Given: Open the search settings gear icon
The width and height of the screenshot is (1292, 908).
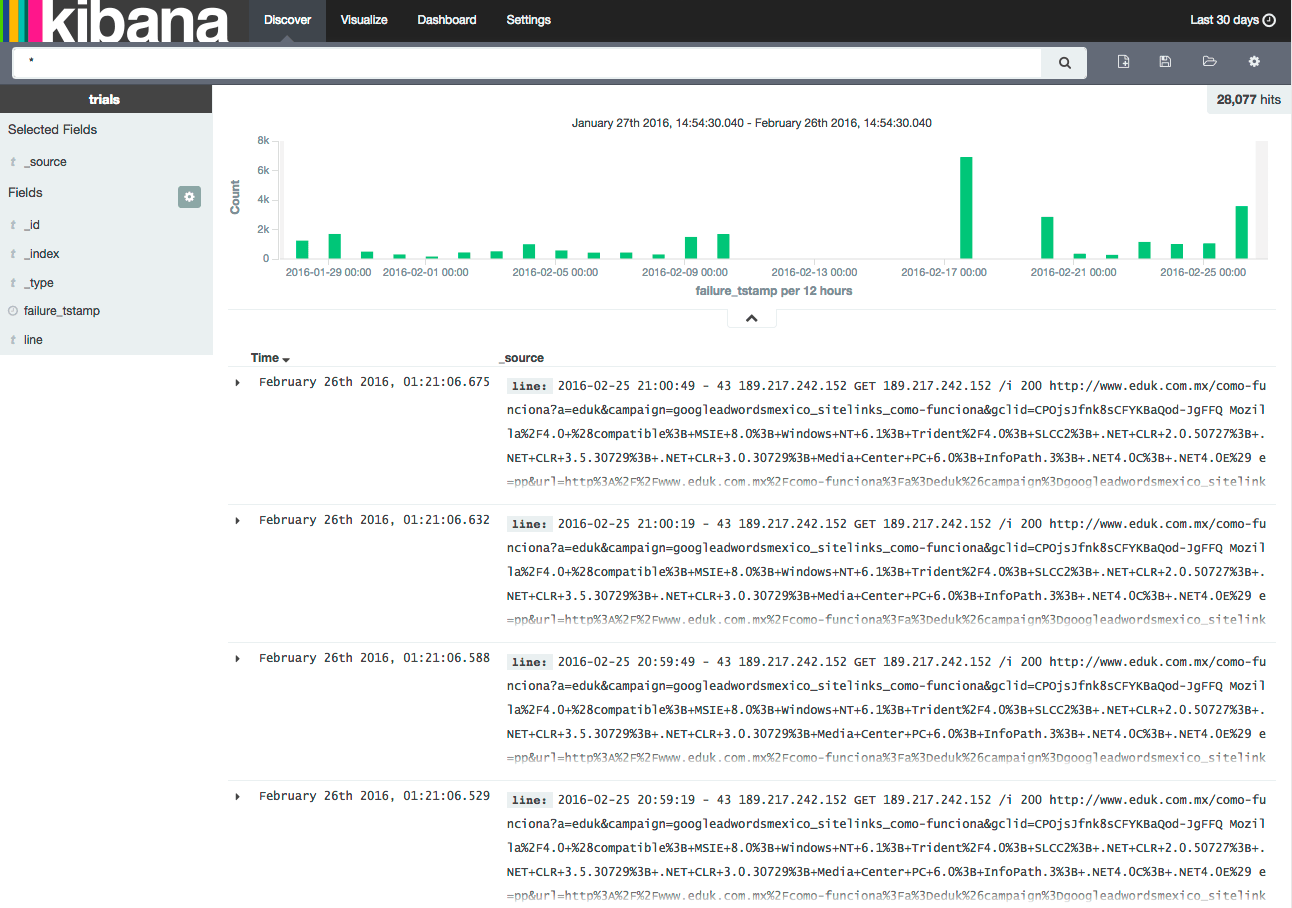Looking at the screenshot, I should click(1254, 62).
